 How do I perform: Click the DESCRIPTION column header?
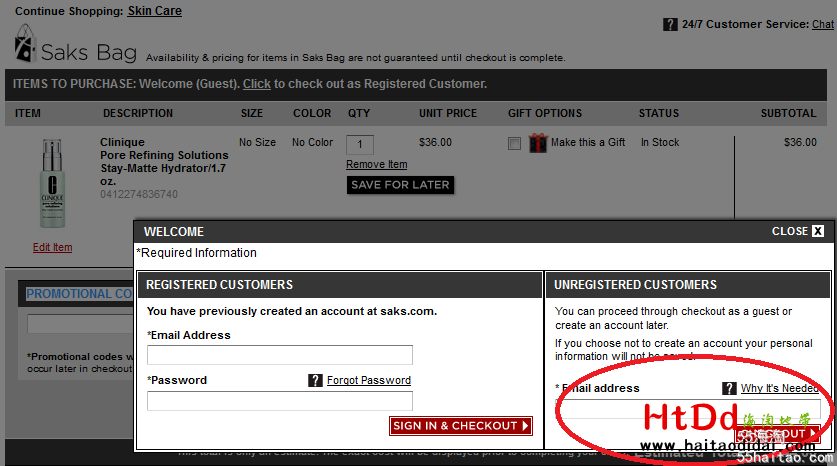138,113
